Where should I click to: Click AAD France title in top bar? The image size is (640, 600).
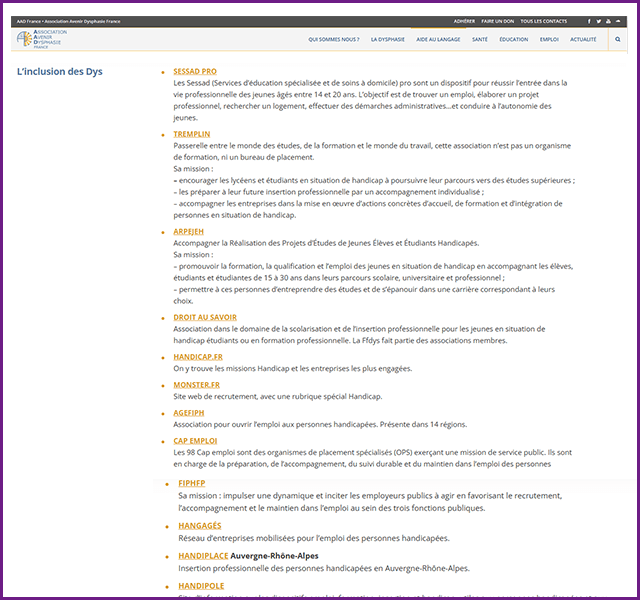pos(69,21)
